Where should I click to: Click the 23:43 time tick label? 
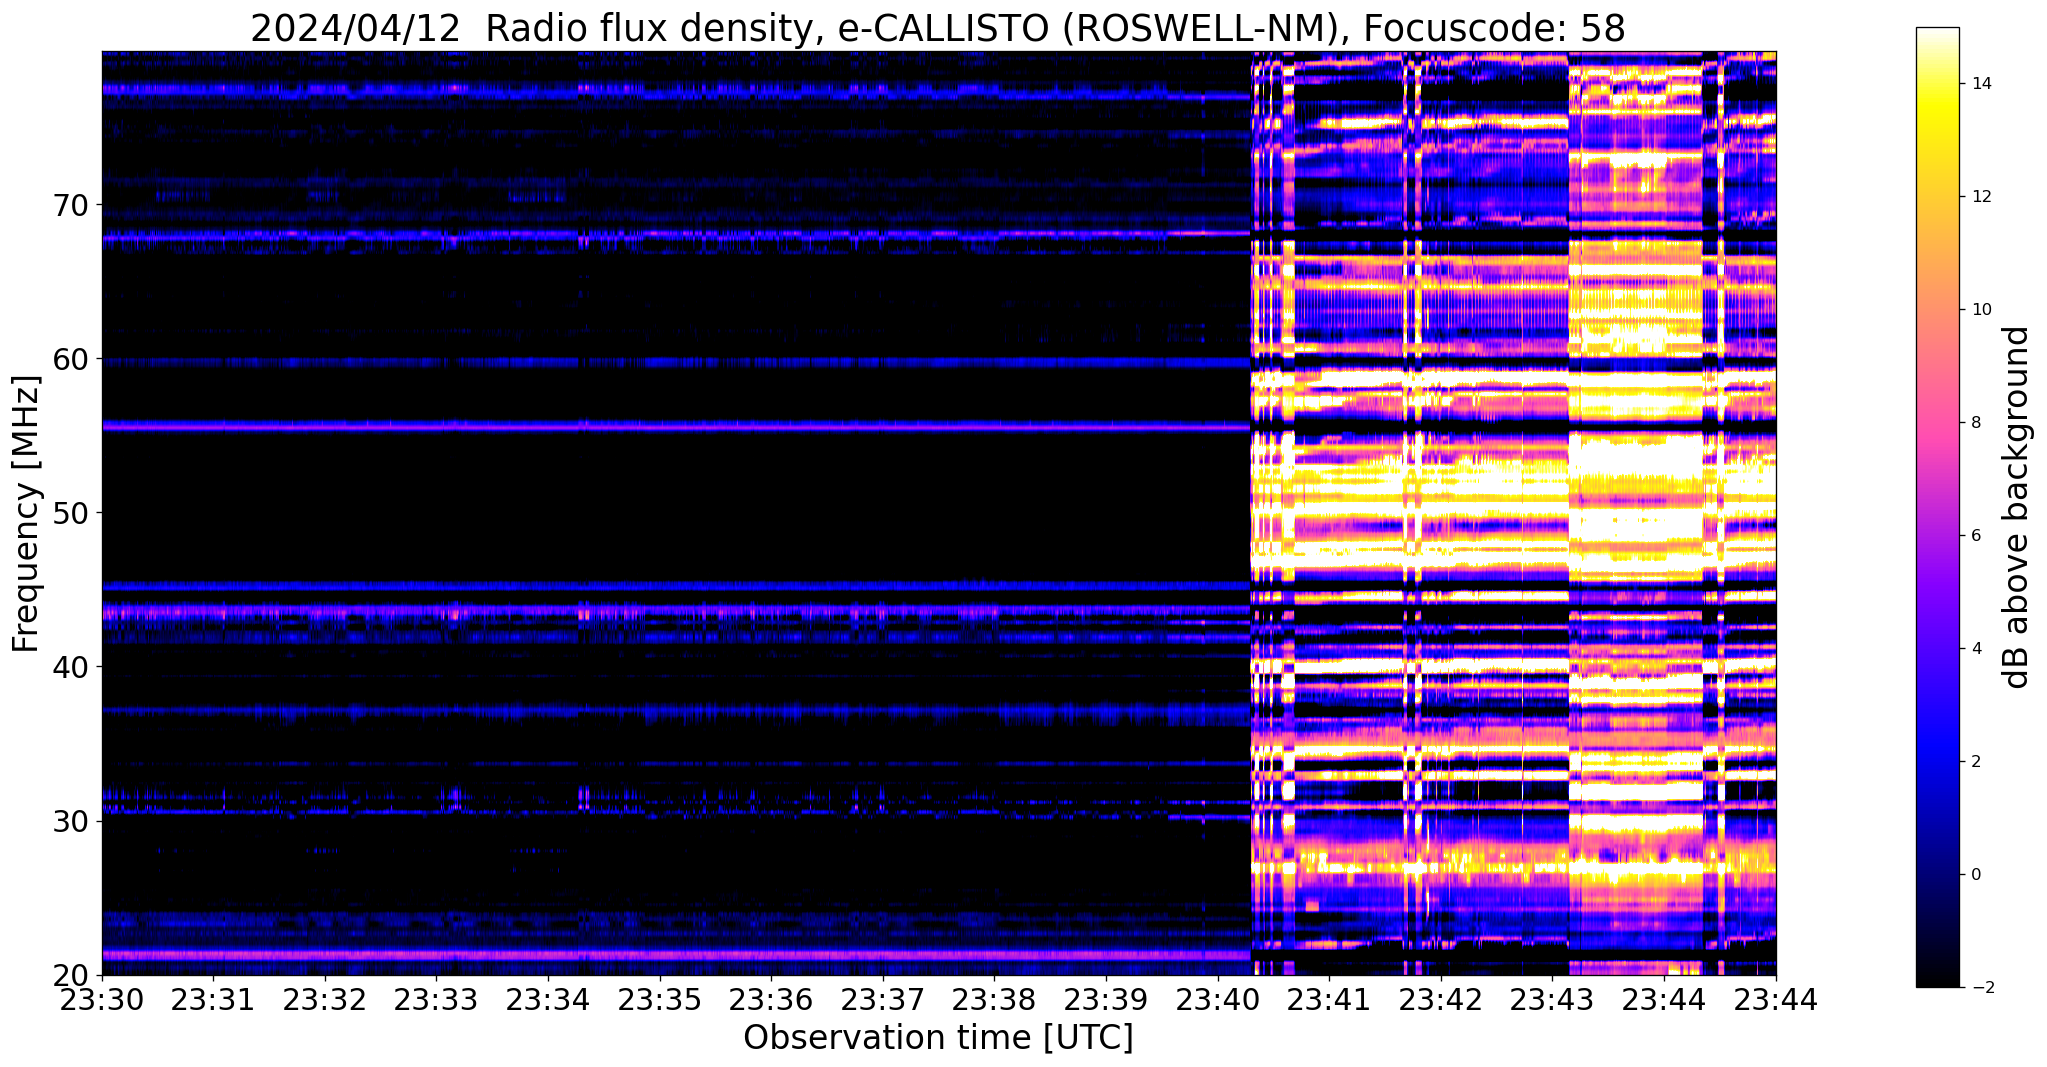[1553, 999]
